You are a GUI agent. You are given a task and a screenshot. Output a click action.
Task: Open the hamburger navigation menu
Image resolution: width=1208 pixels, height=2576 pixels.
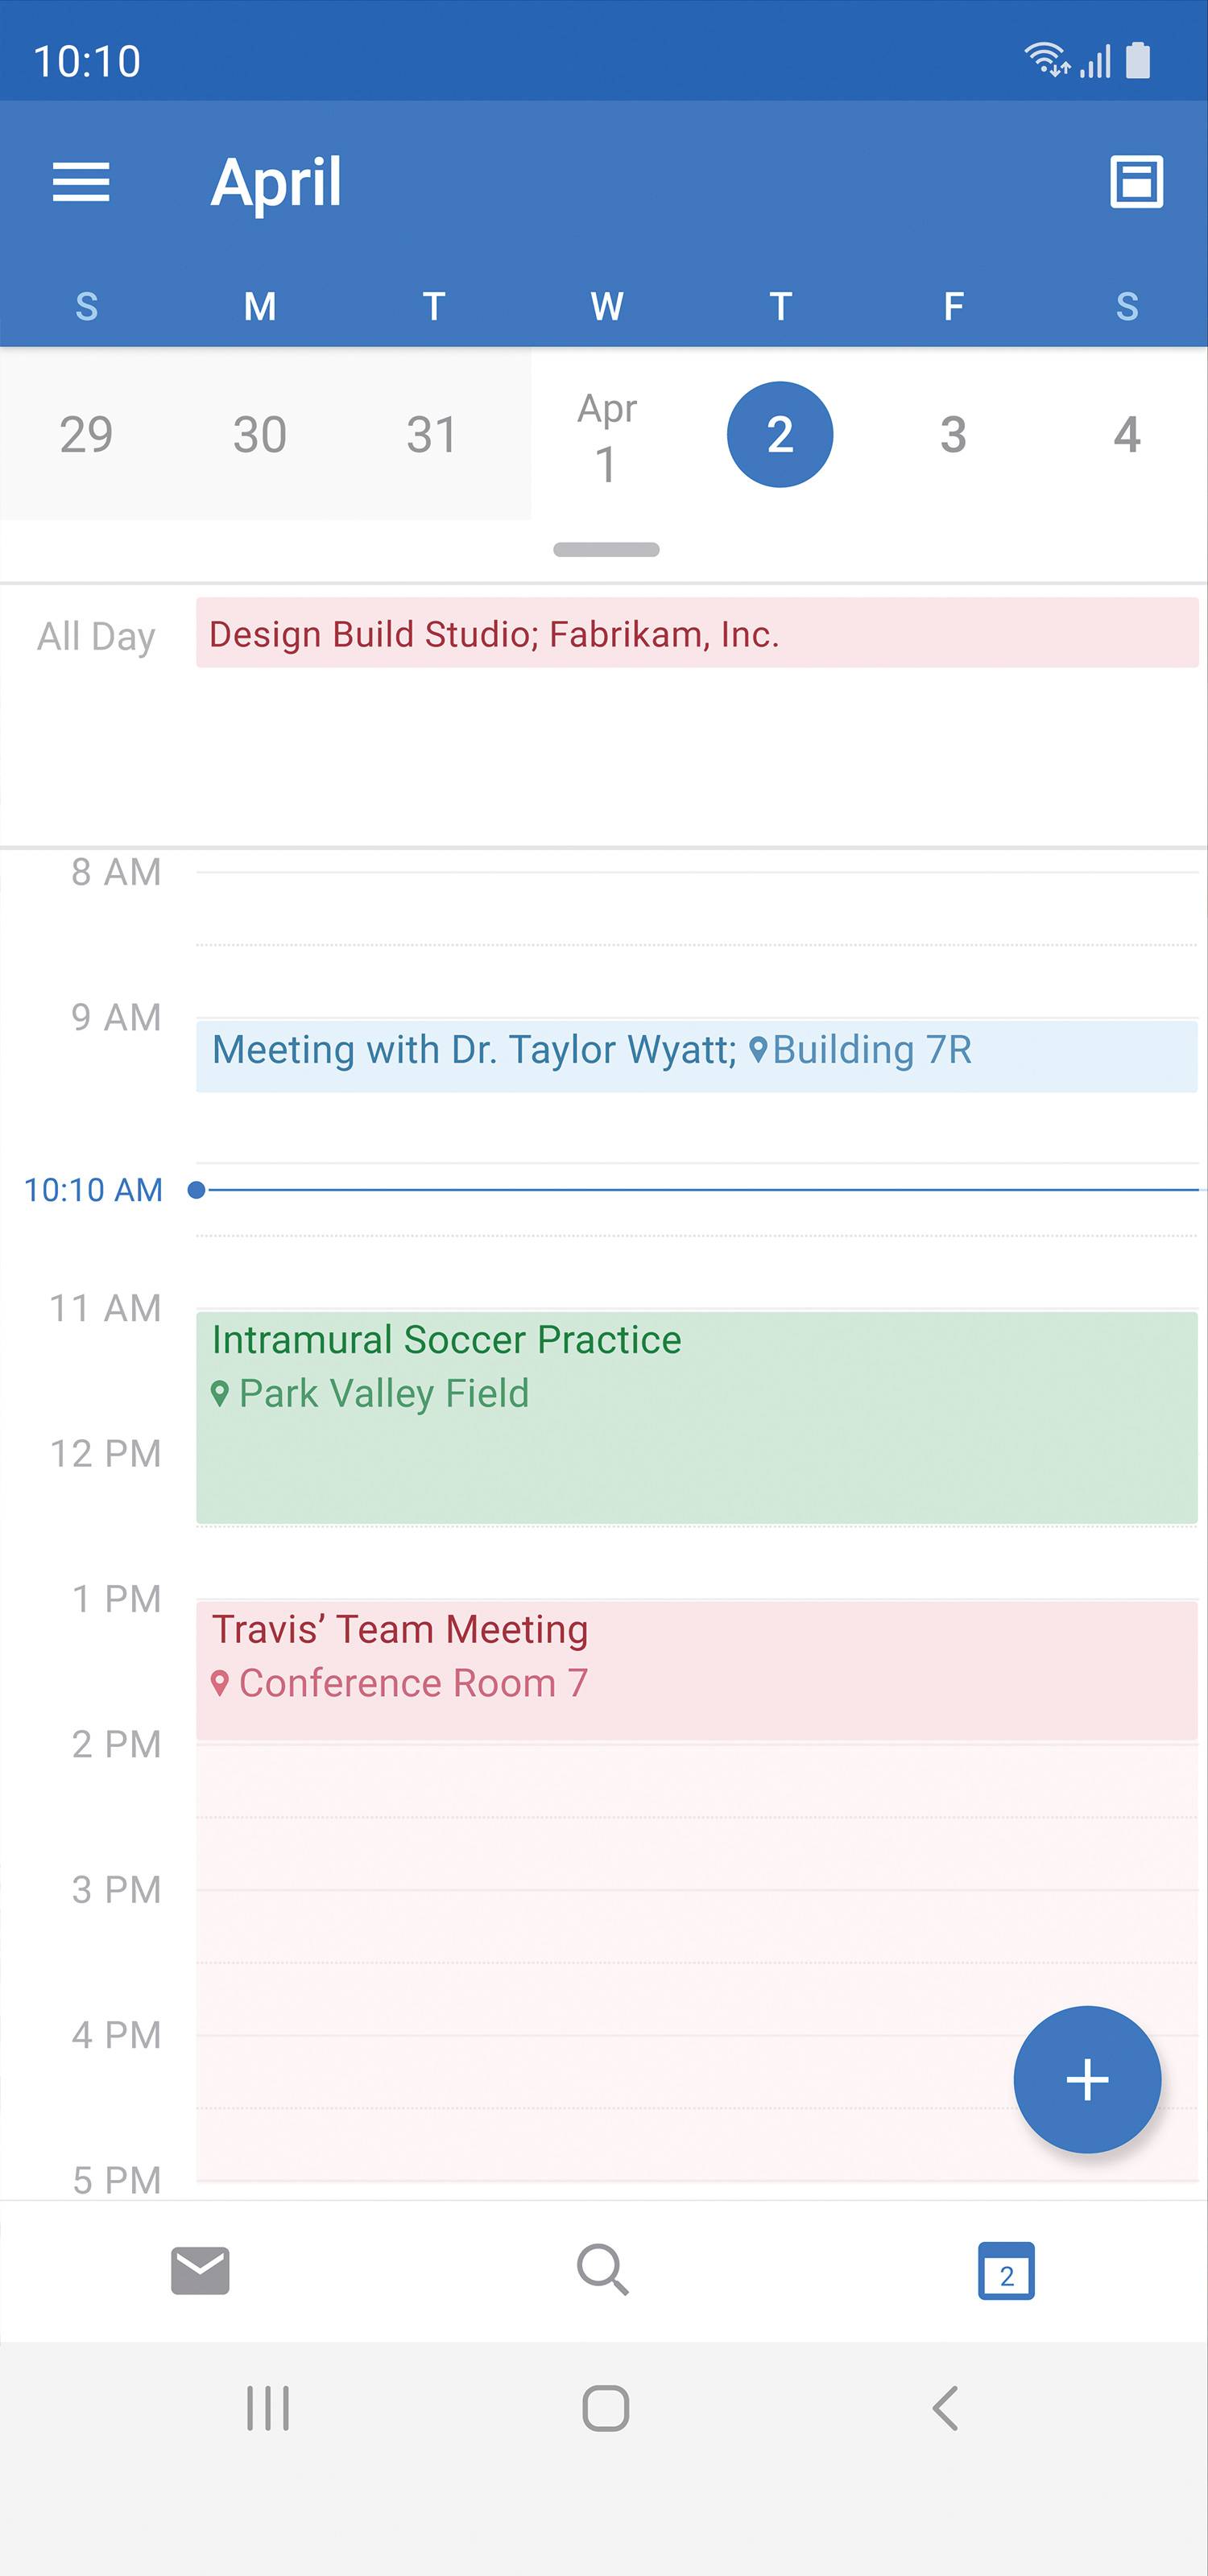click(81, 182)
